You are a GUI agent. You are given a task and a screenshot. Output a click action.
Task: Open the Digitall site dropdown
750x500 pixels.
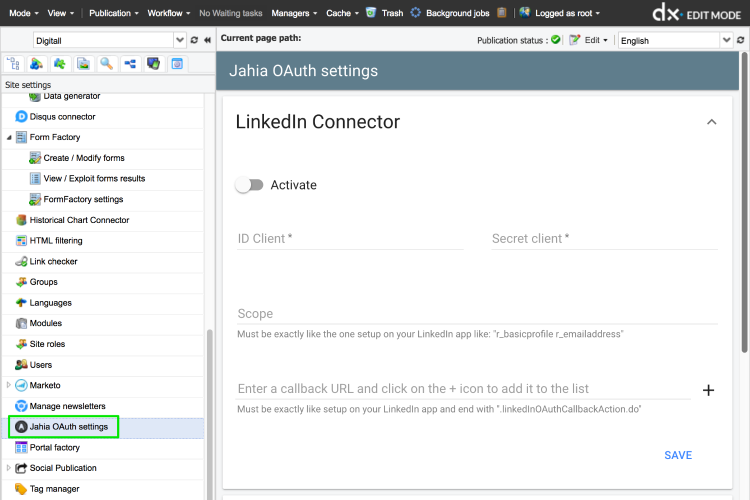[x=180, y=40]
